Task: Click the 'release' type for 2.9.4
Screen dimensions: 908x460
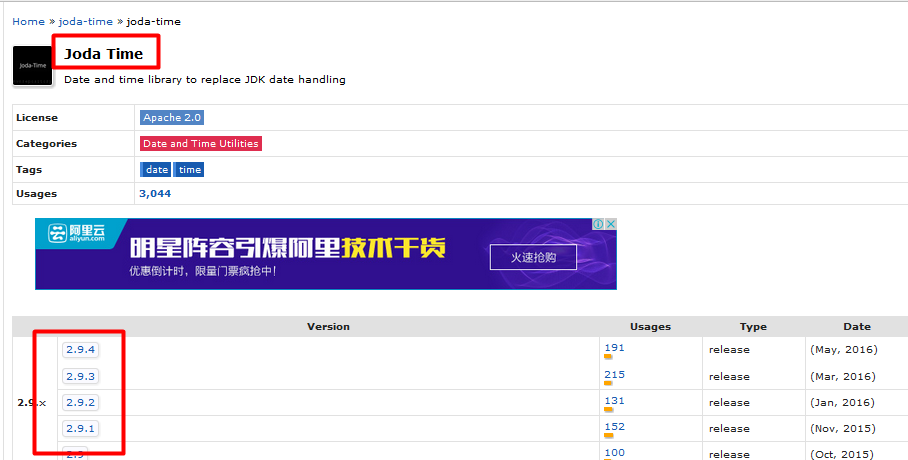Action: coord(729,349)
